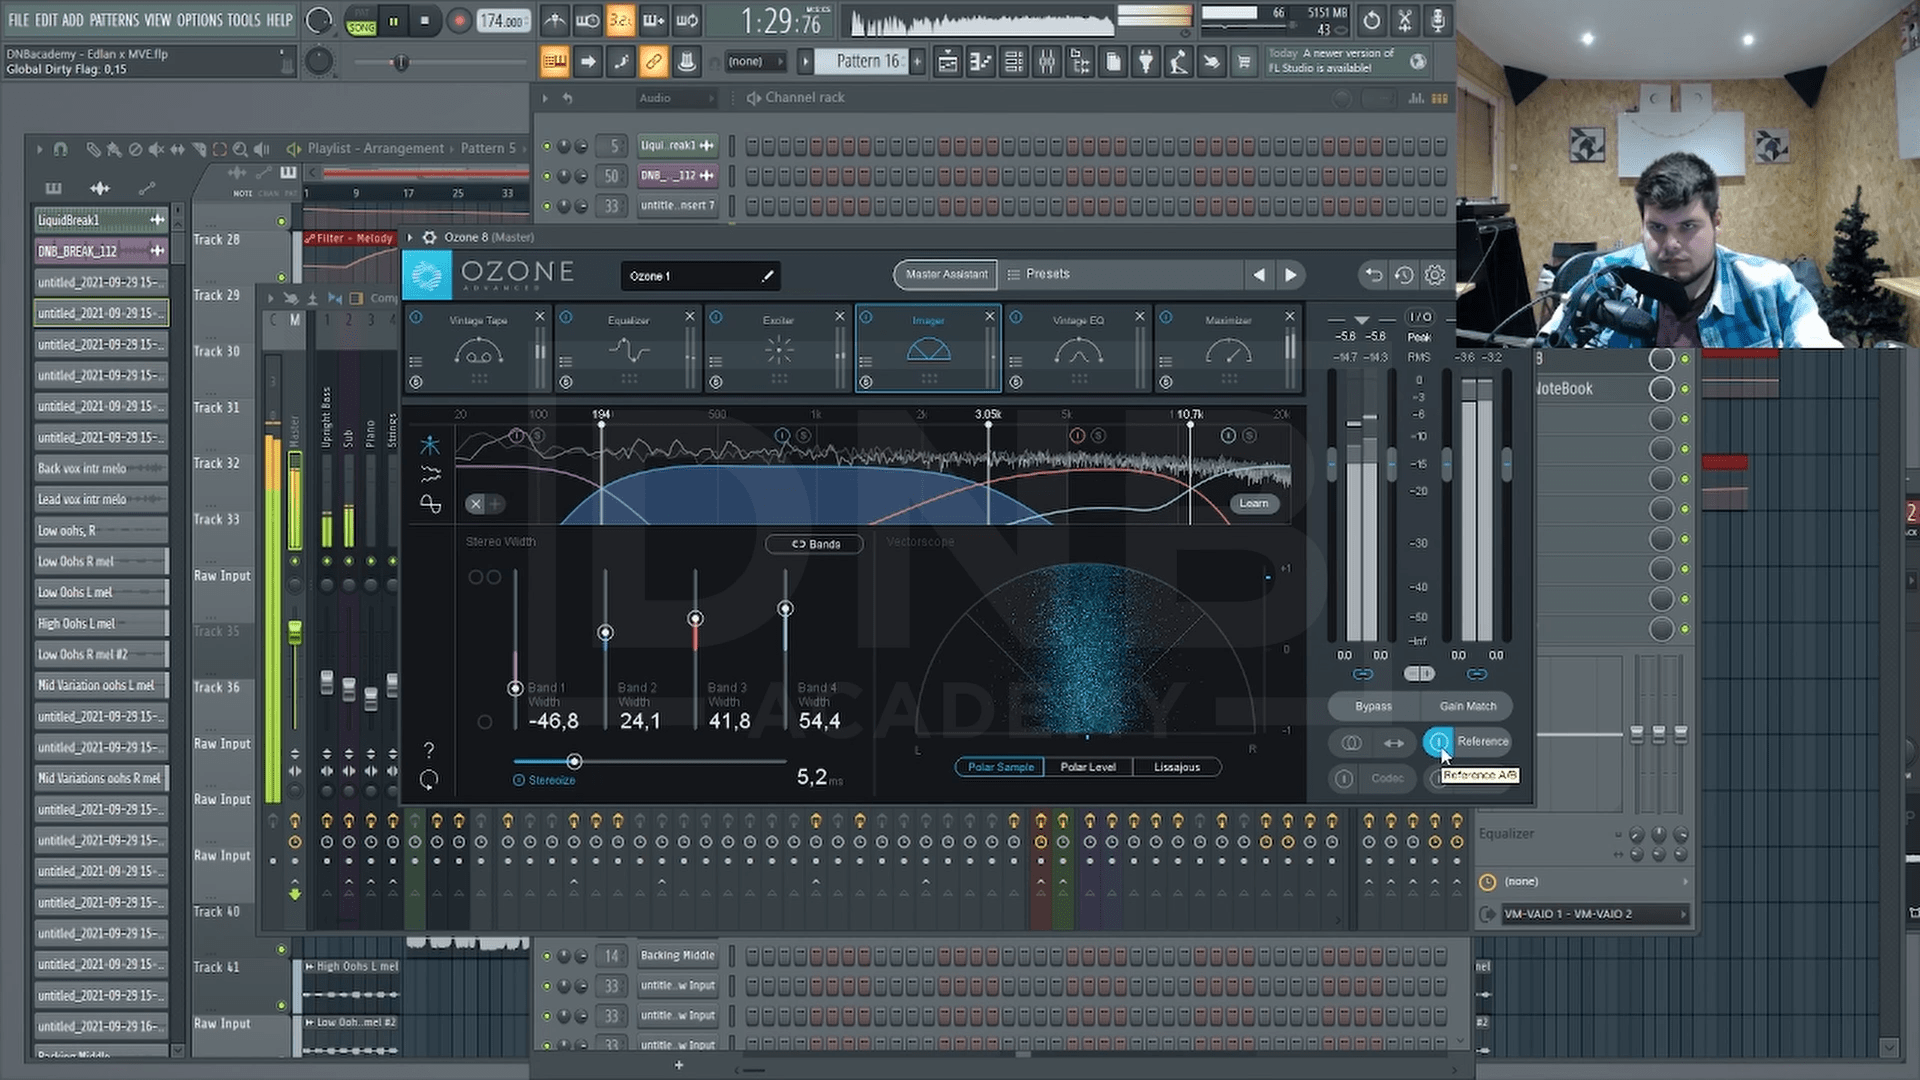Open the PATTERNS menu

(x=114, y=20)
